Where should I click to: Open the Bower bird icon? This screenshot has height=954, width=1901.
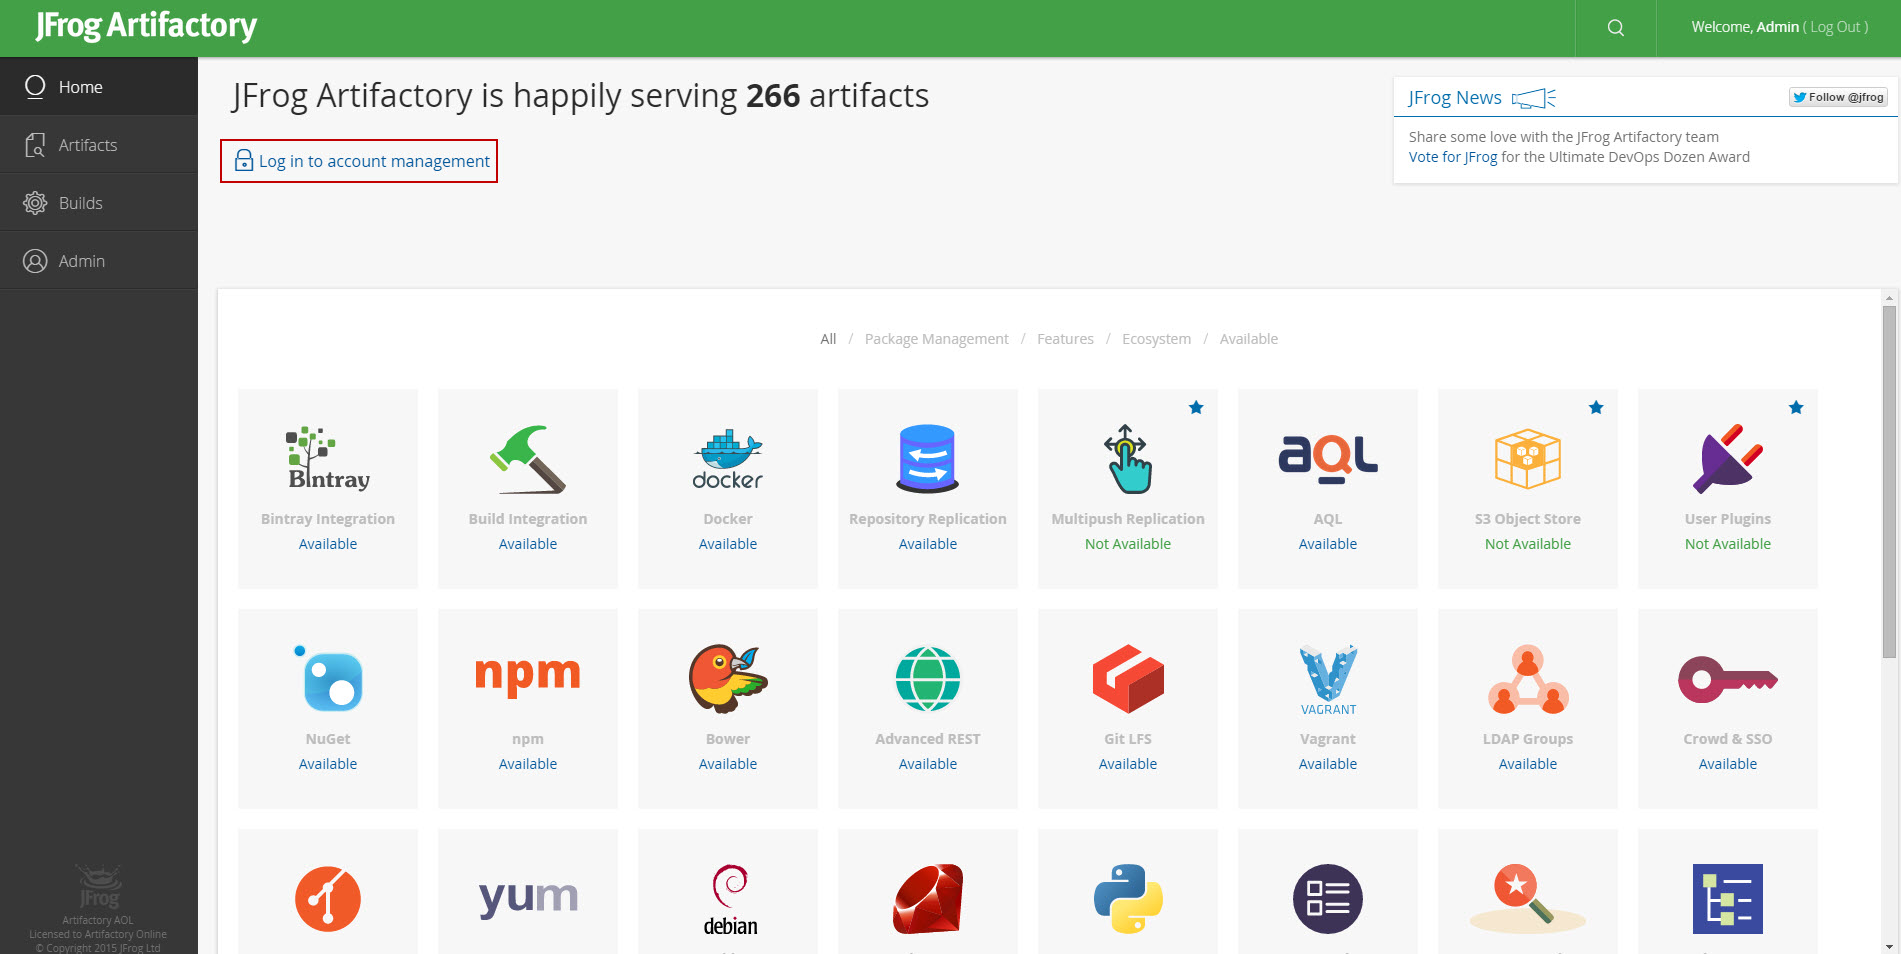tap(727, 678)
